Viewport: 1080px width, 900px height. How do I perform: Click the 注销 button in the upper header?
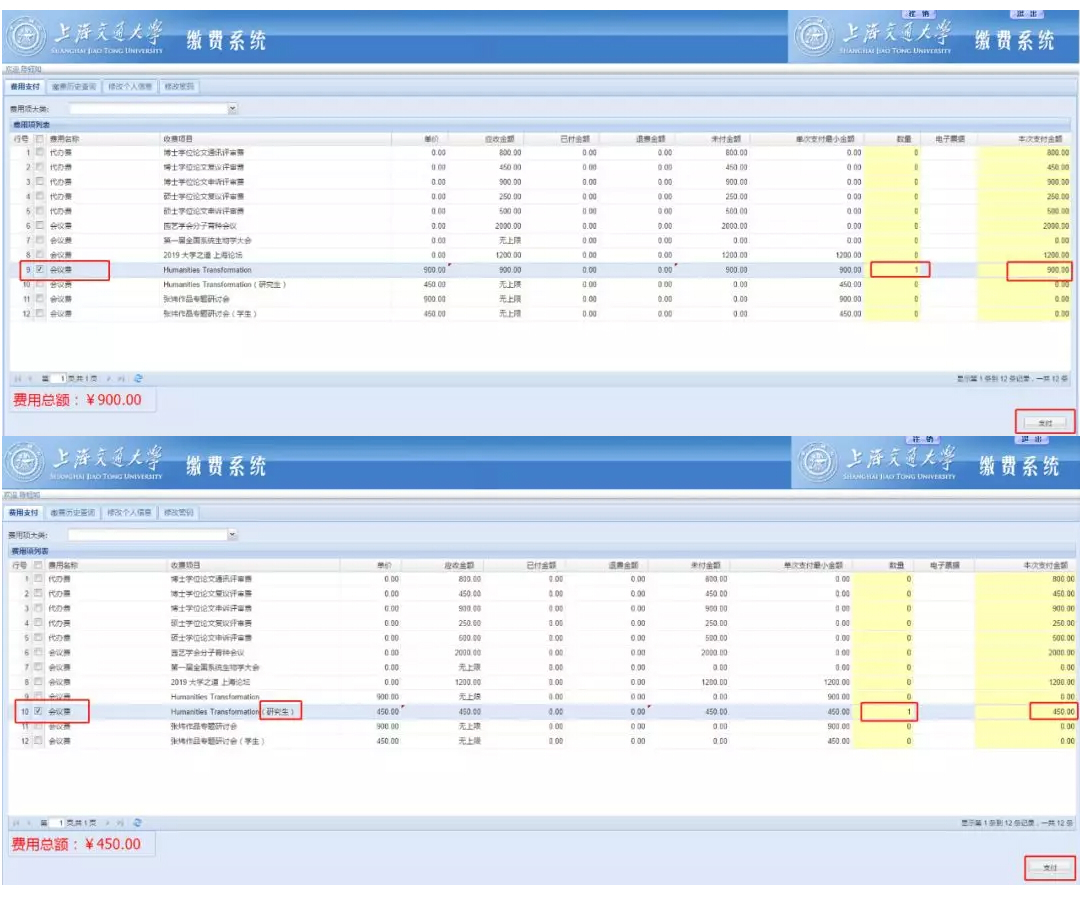916,14
